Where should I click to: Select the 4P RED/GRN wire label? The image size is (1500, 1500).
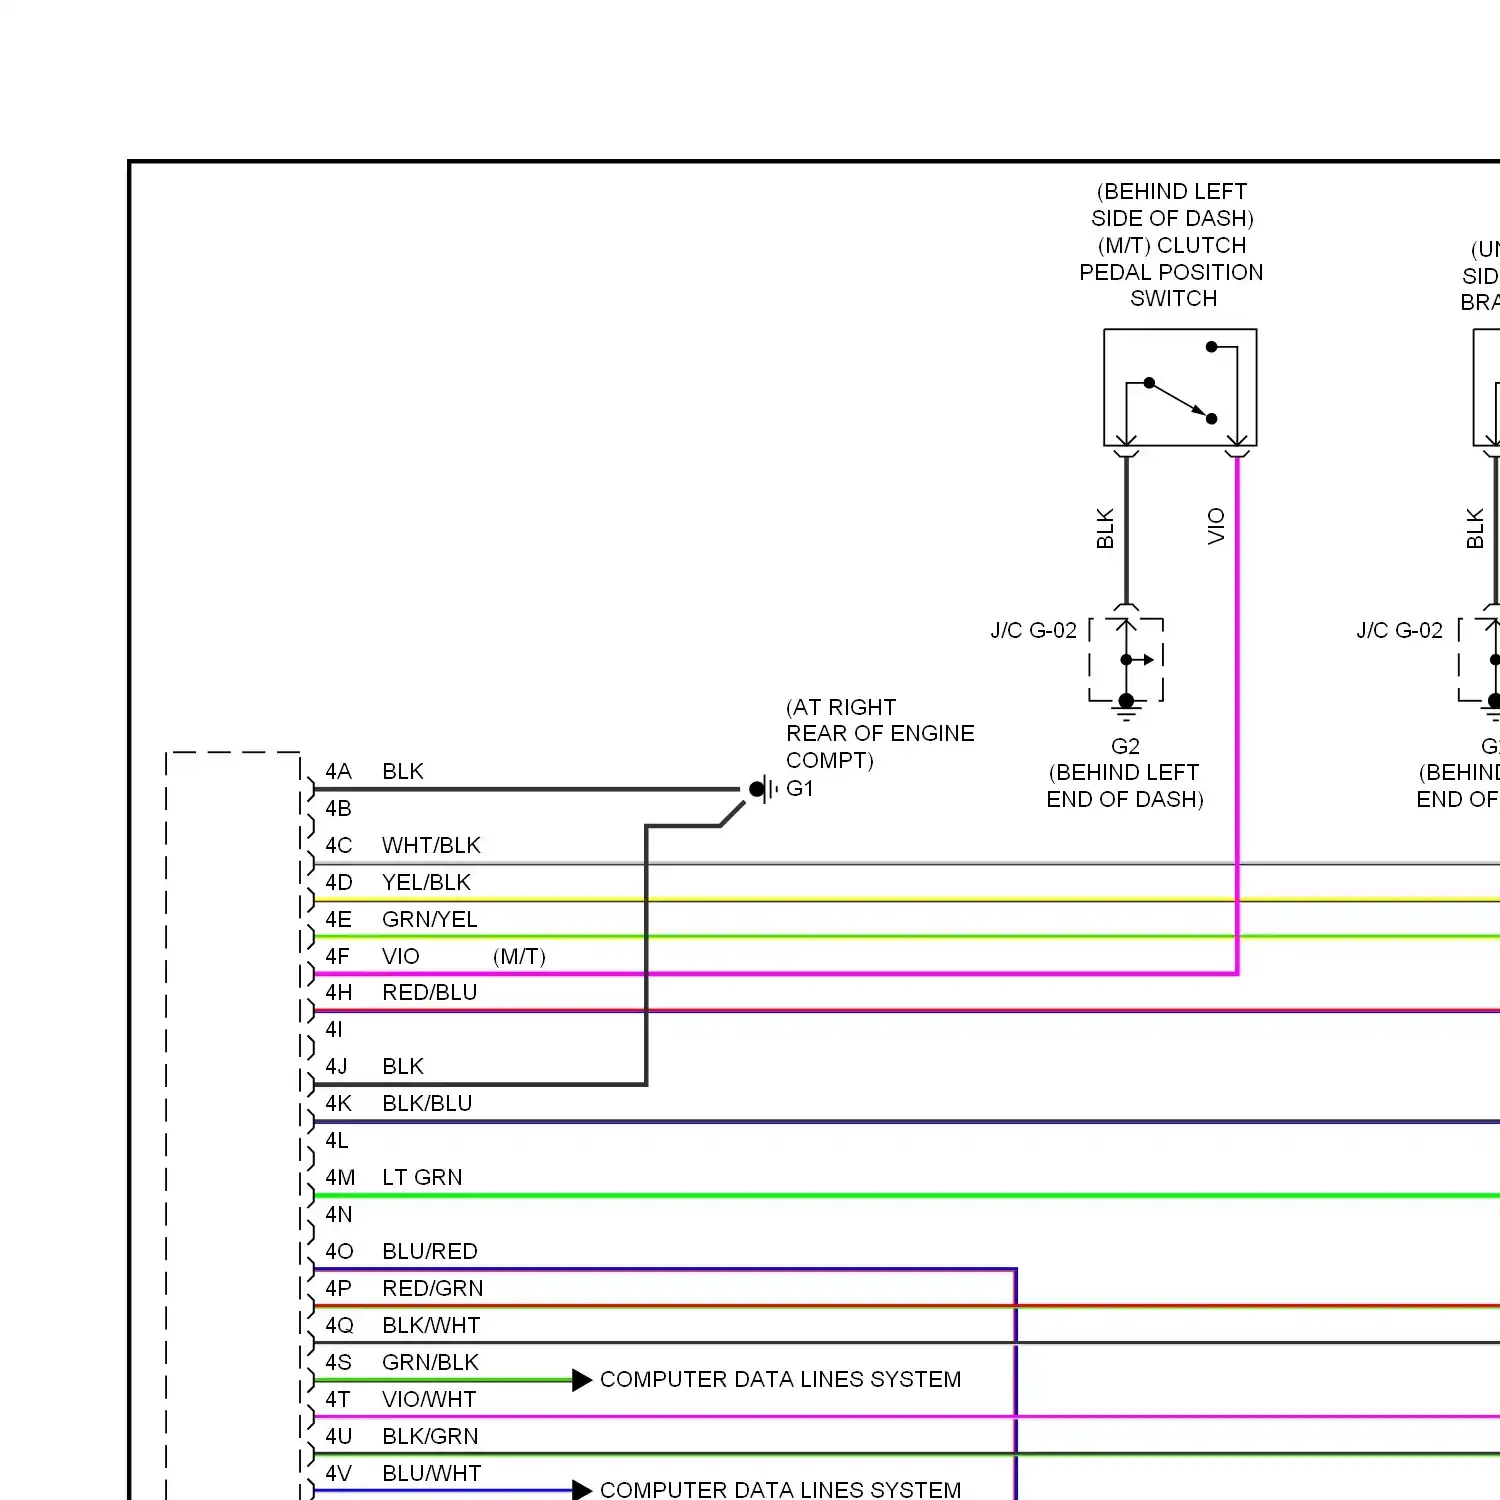404,1288
